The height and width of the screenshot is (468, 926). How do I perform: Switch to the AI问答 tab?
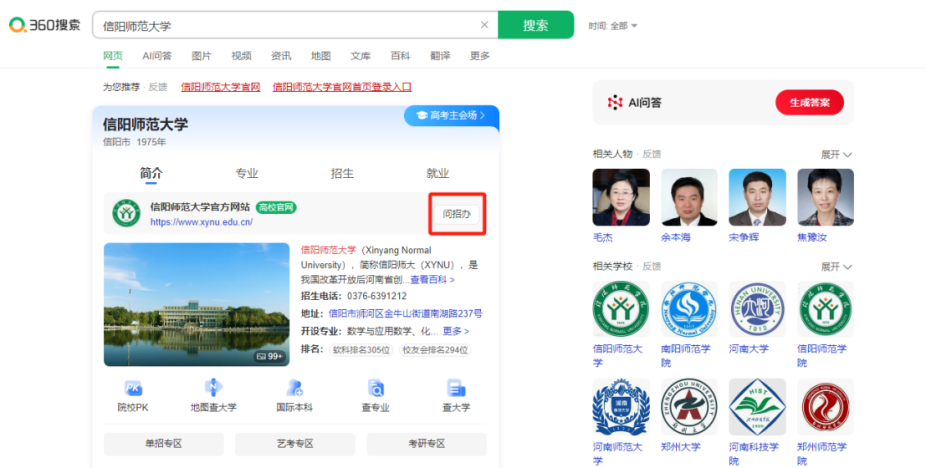156,56
